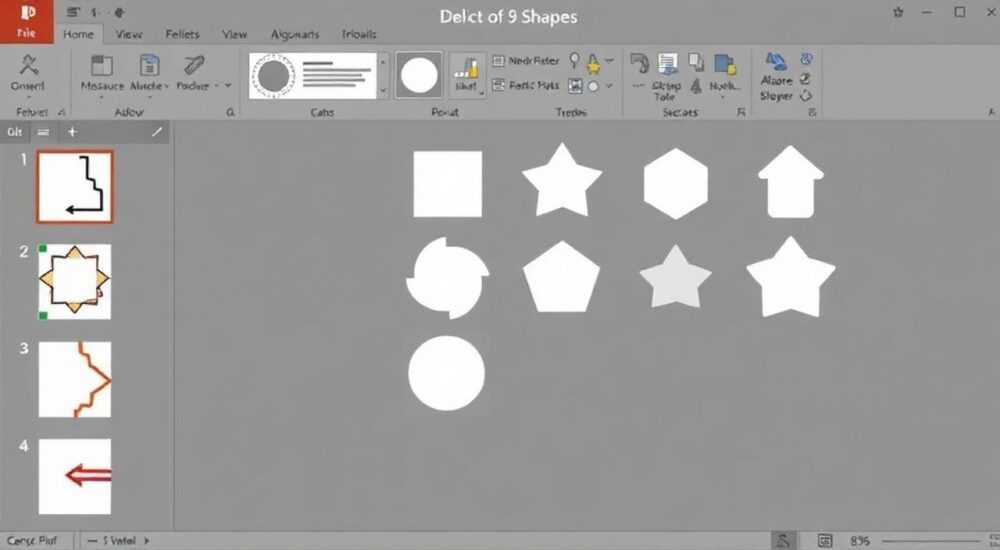
Task: Click the Paduze brush icon
Action: (193, 65)
